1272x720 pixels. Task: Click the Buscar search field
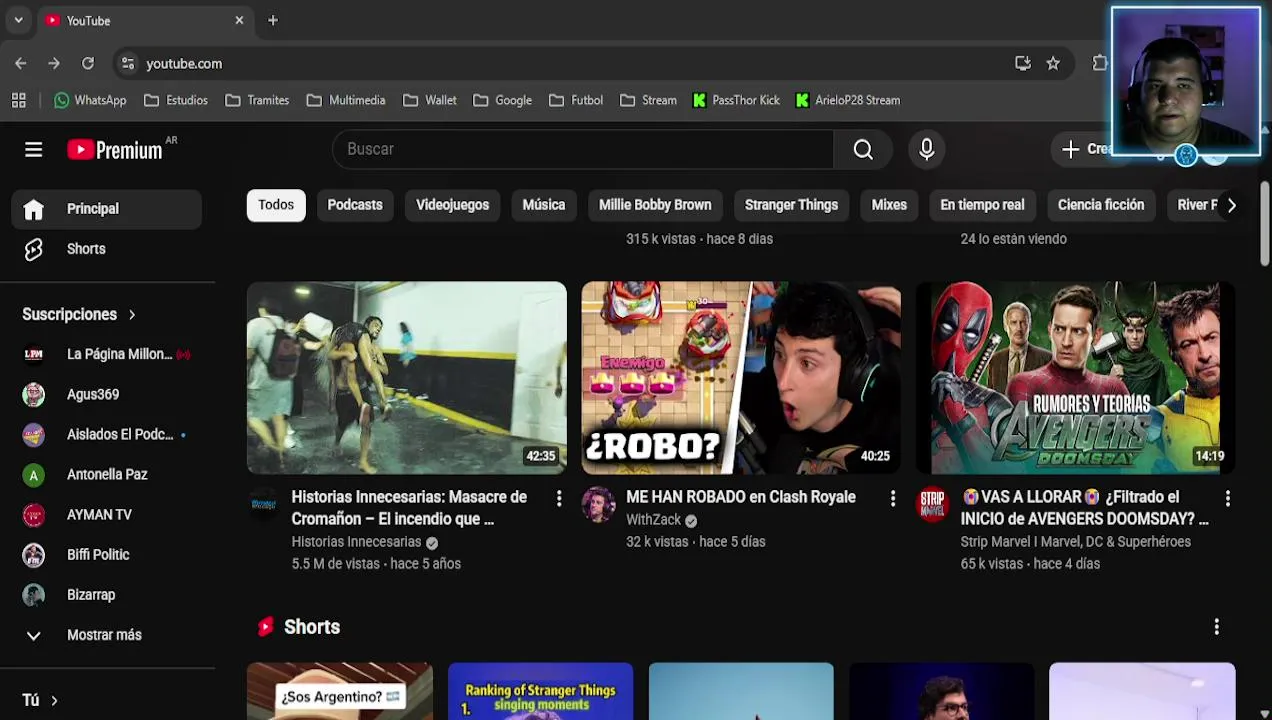[583, 149]
